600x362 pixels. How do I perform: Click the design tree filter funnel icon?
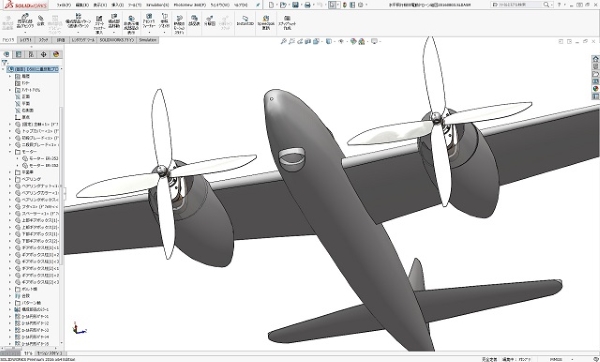5,62
